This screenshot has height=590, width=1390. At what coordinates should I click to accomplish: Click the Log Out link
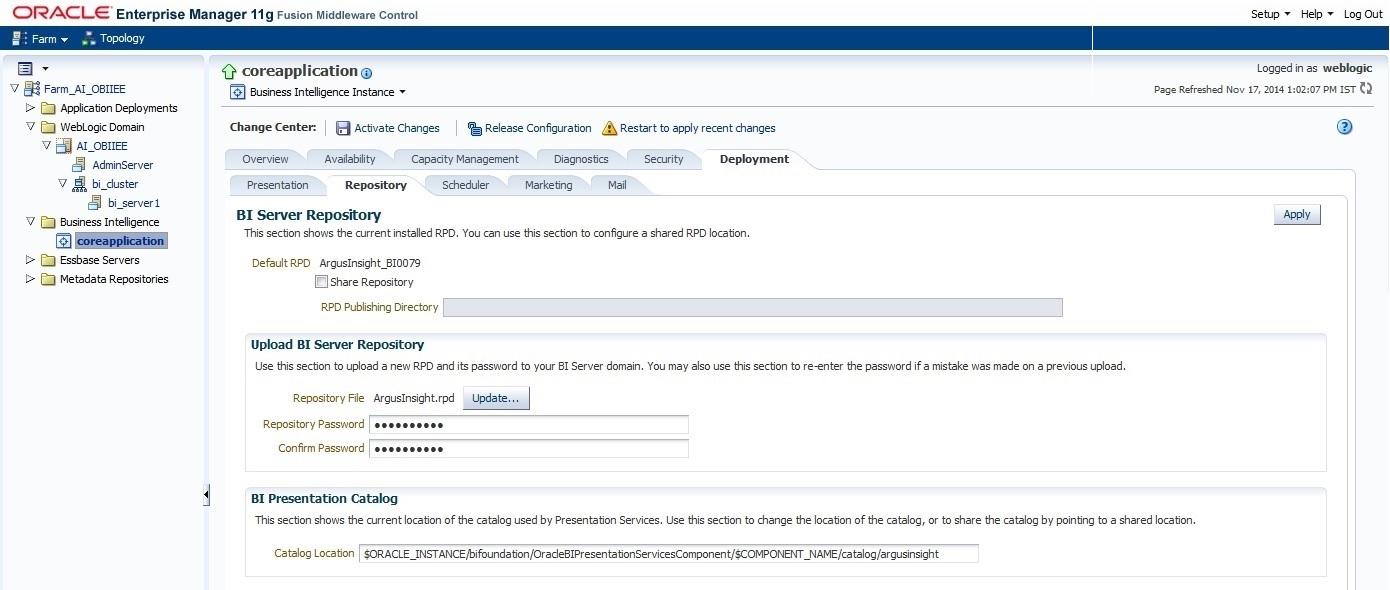(1363, 14)
